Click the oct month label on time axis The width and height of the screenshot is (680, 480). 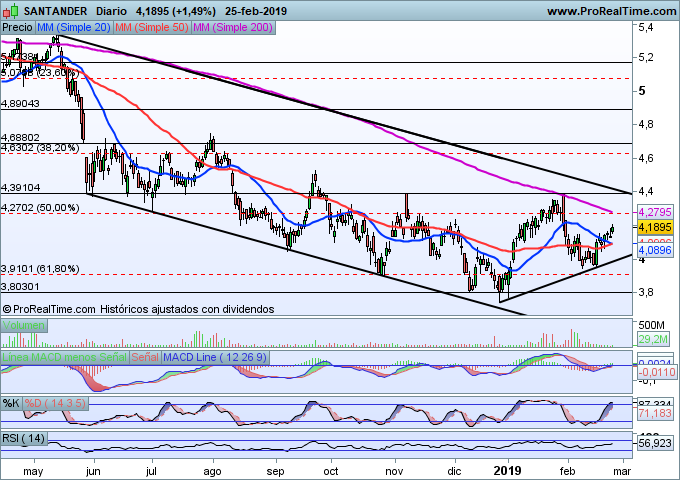coord(331,471)
